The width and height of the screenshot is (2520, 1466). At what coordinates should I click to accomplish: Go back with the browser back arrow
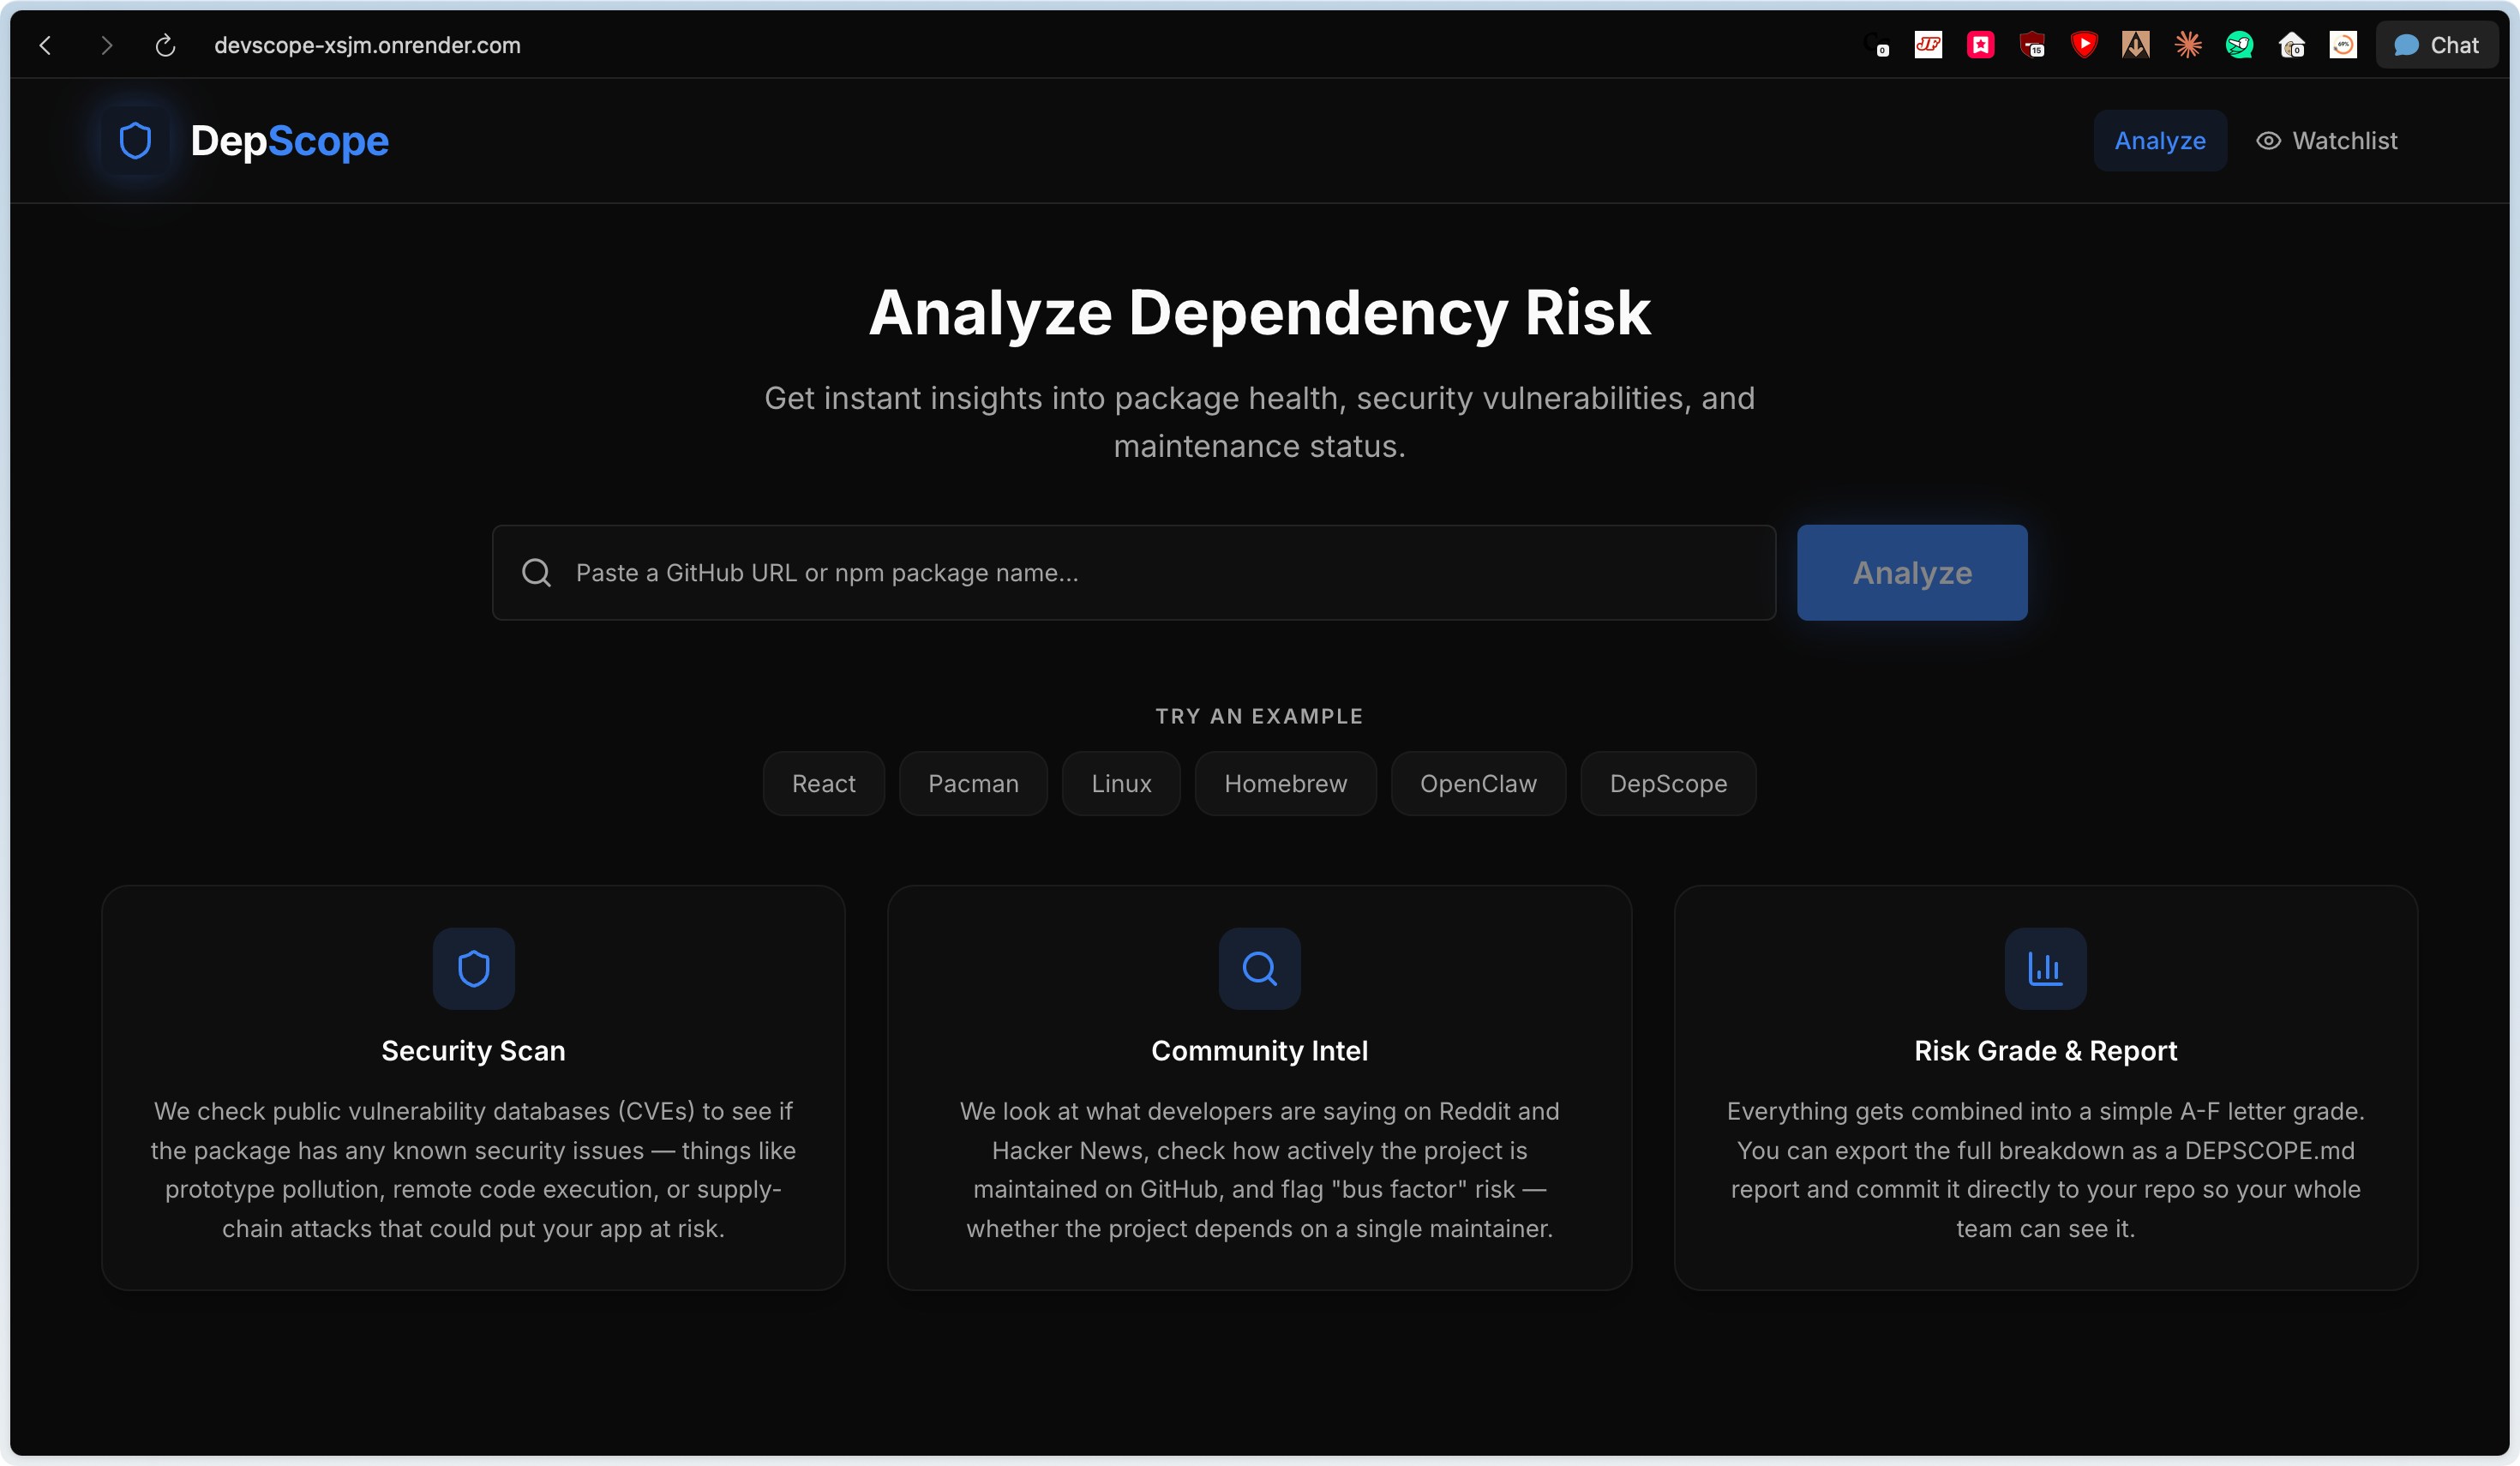(45, 45)
